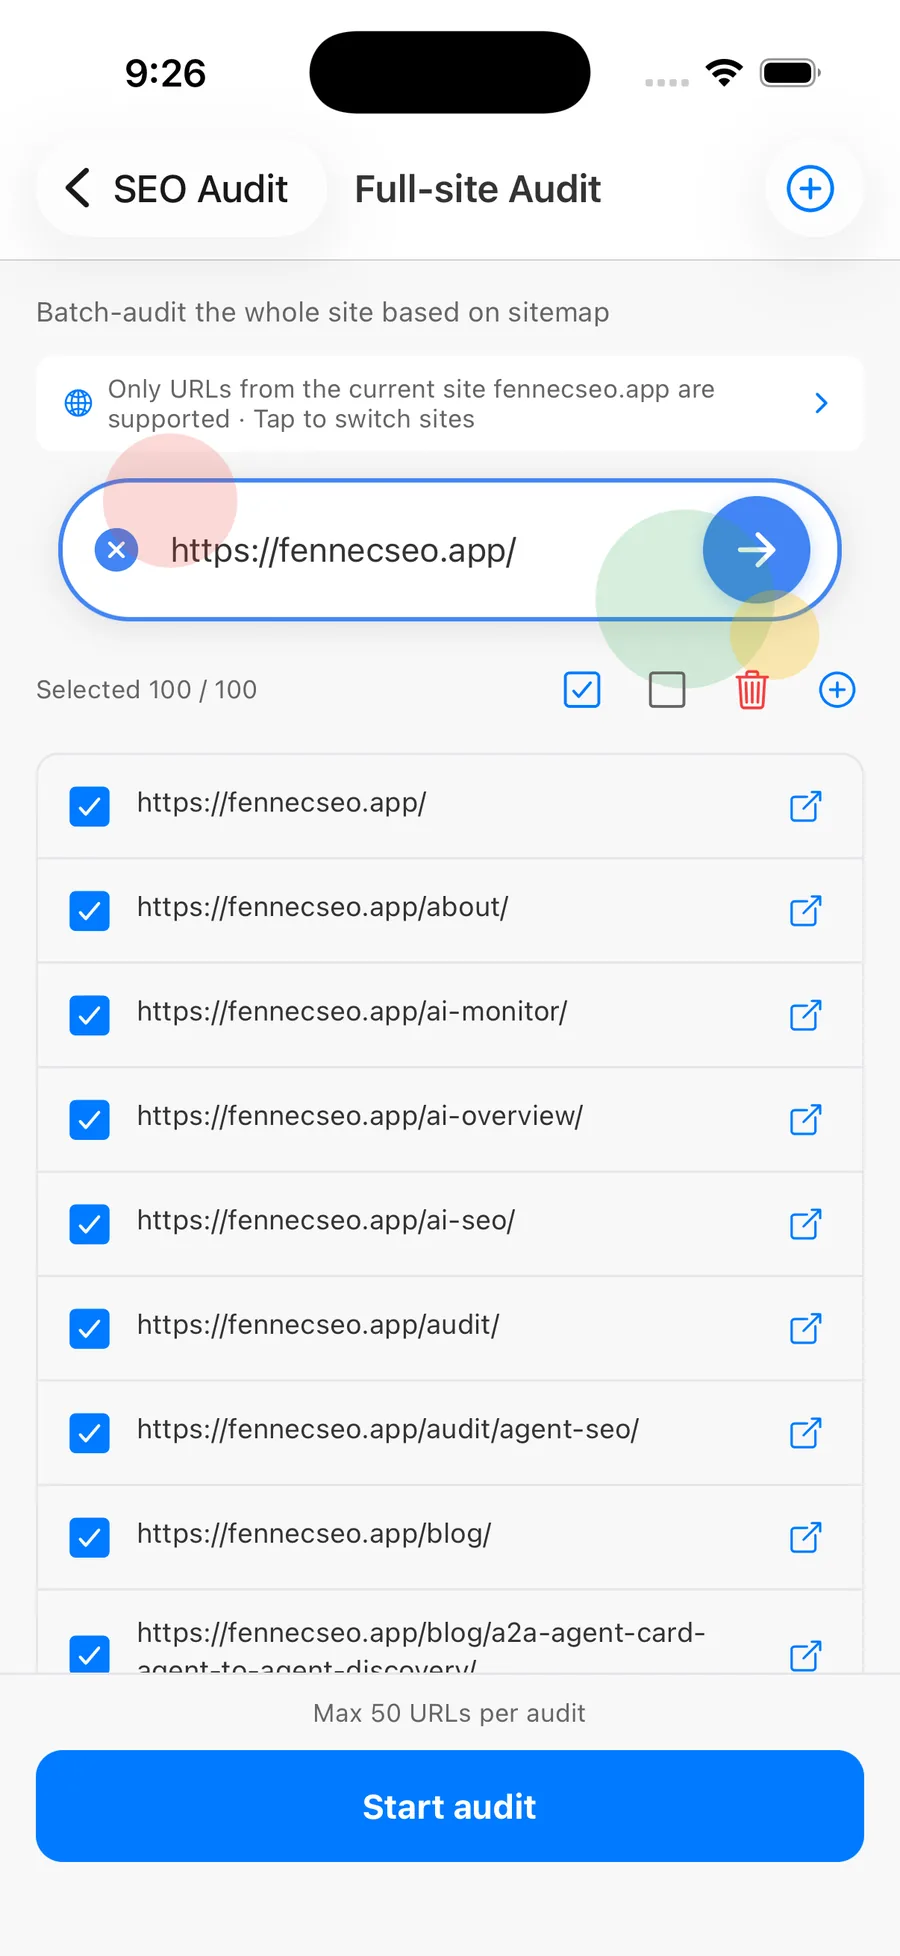
Task: Toggle the /ai-seo/ URL checkbox
Action: pos(90,1224)
